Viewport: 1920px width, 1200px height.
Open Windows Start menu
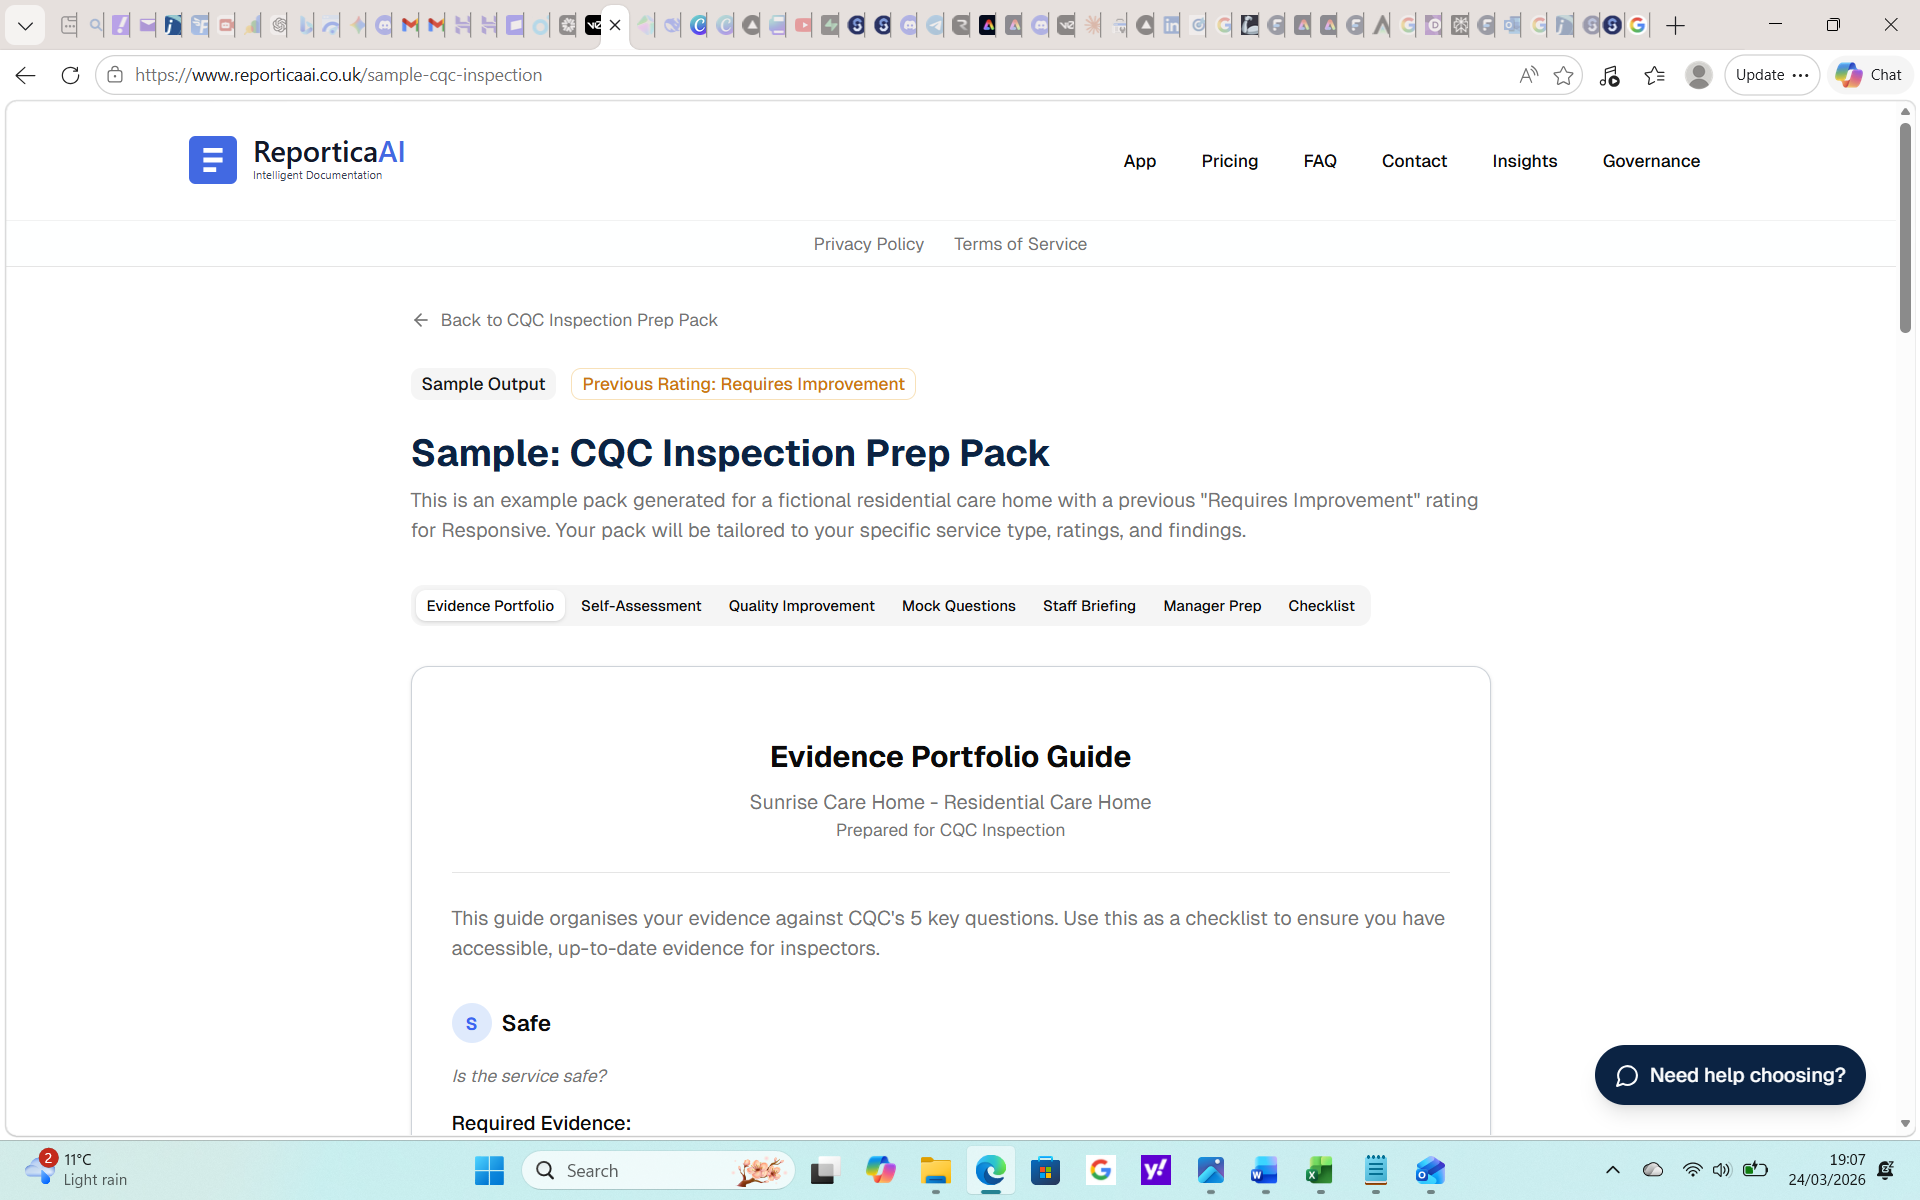pyautogui.click(x=489, y=1170)
